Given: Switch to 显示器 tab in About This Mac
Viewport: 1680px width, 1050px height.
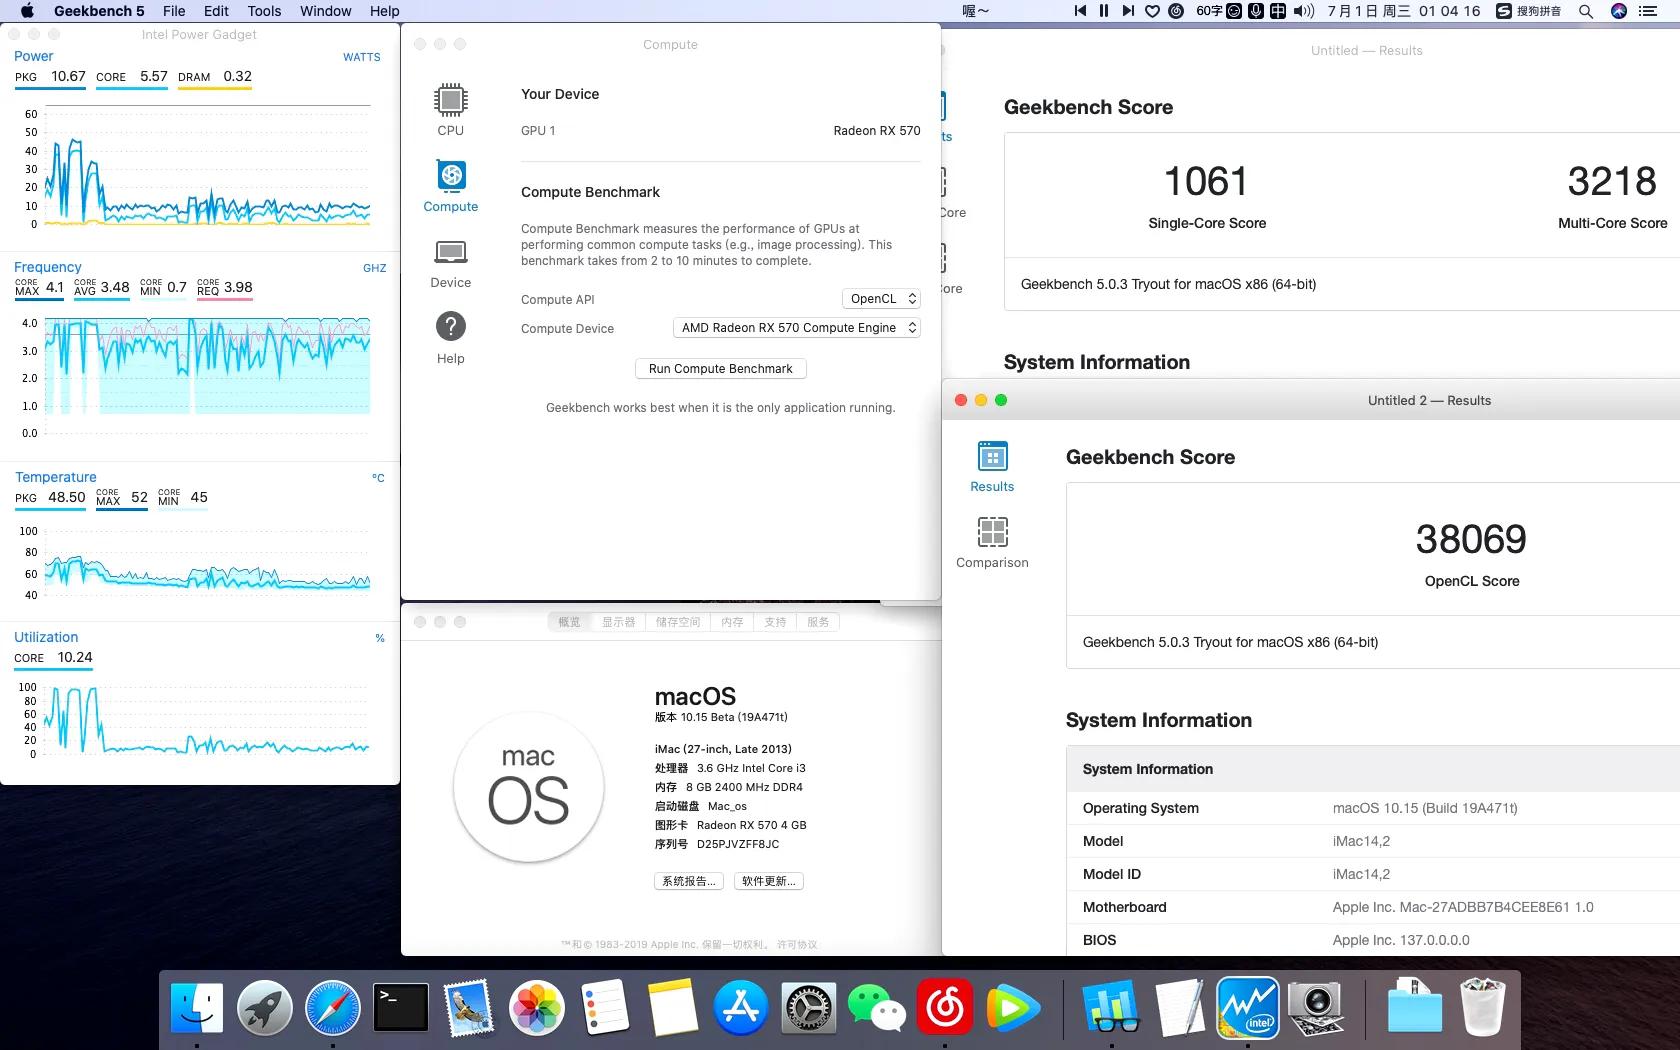Looking at the screenshot, I should (x=618, y=622).
